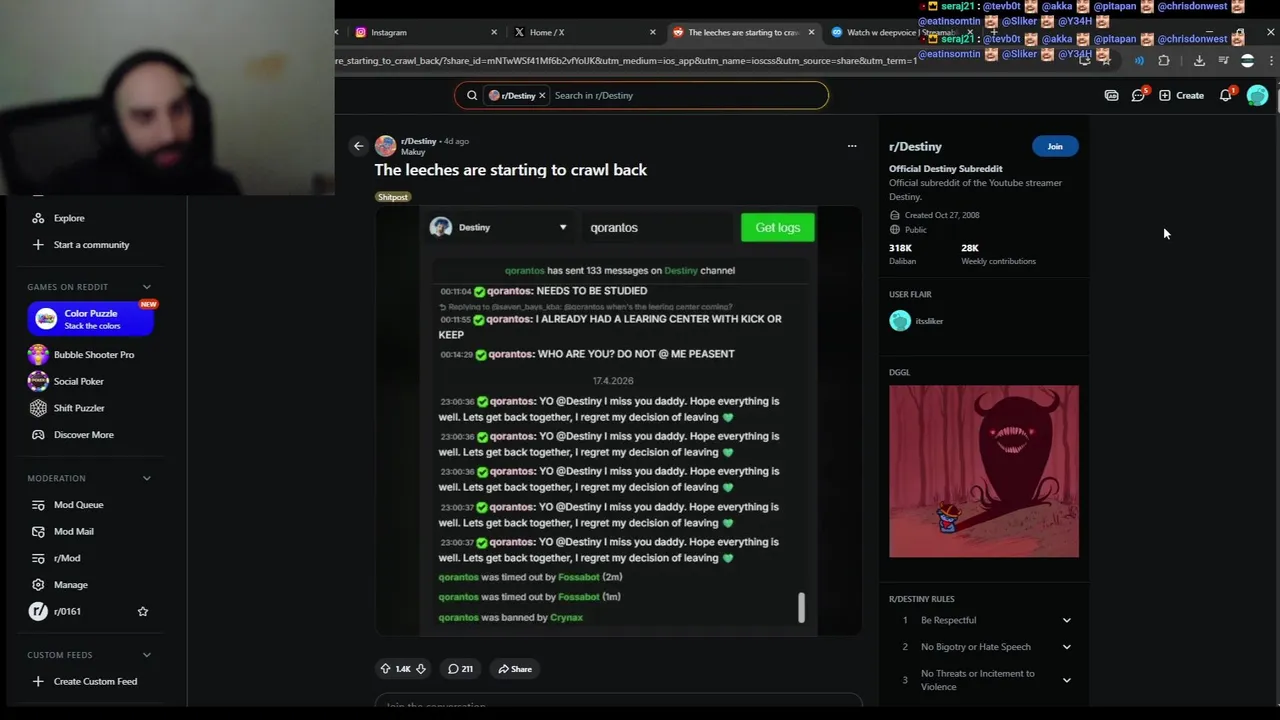Remove the r/Destiny search filter chip
Image resolution: width=1280 pixels, height=720 pixels.
click(542, 95)
